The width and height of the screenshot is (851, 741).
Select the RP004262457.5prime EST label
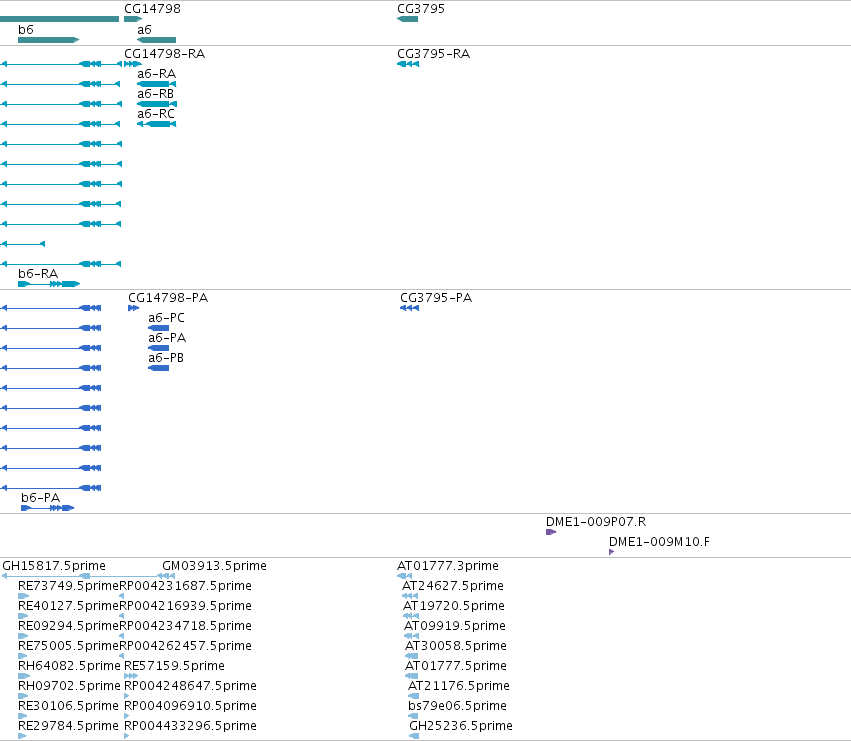click(185, 647)
